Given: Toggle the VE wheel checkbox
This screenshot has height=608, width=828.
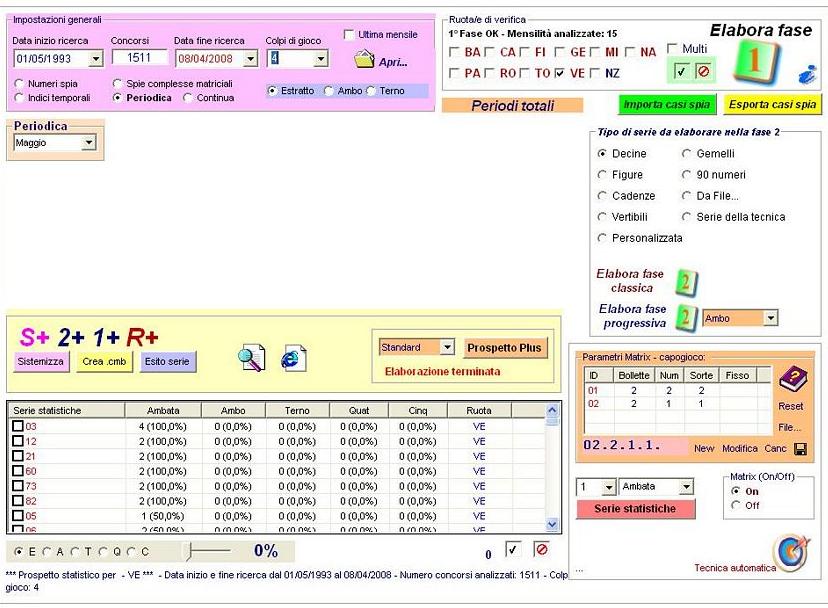Looking at the screenshot, I should click(560, 73).
